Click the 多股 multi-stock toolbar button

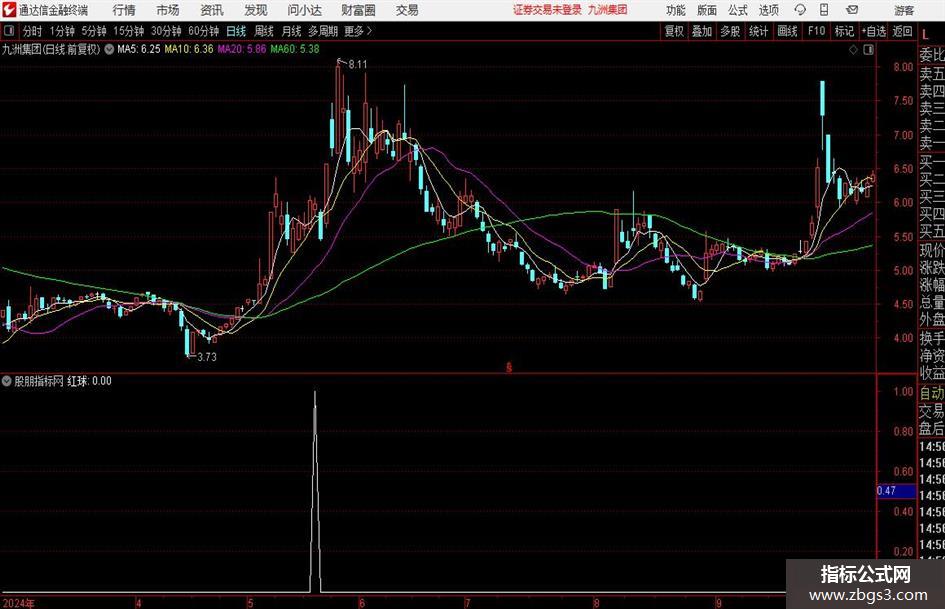(x=730, y=31)
